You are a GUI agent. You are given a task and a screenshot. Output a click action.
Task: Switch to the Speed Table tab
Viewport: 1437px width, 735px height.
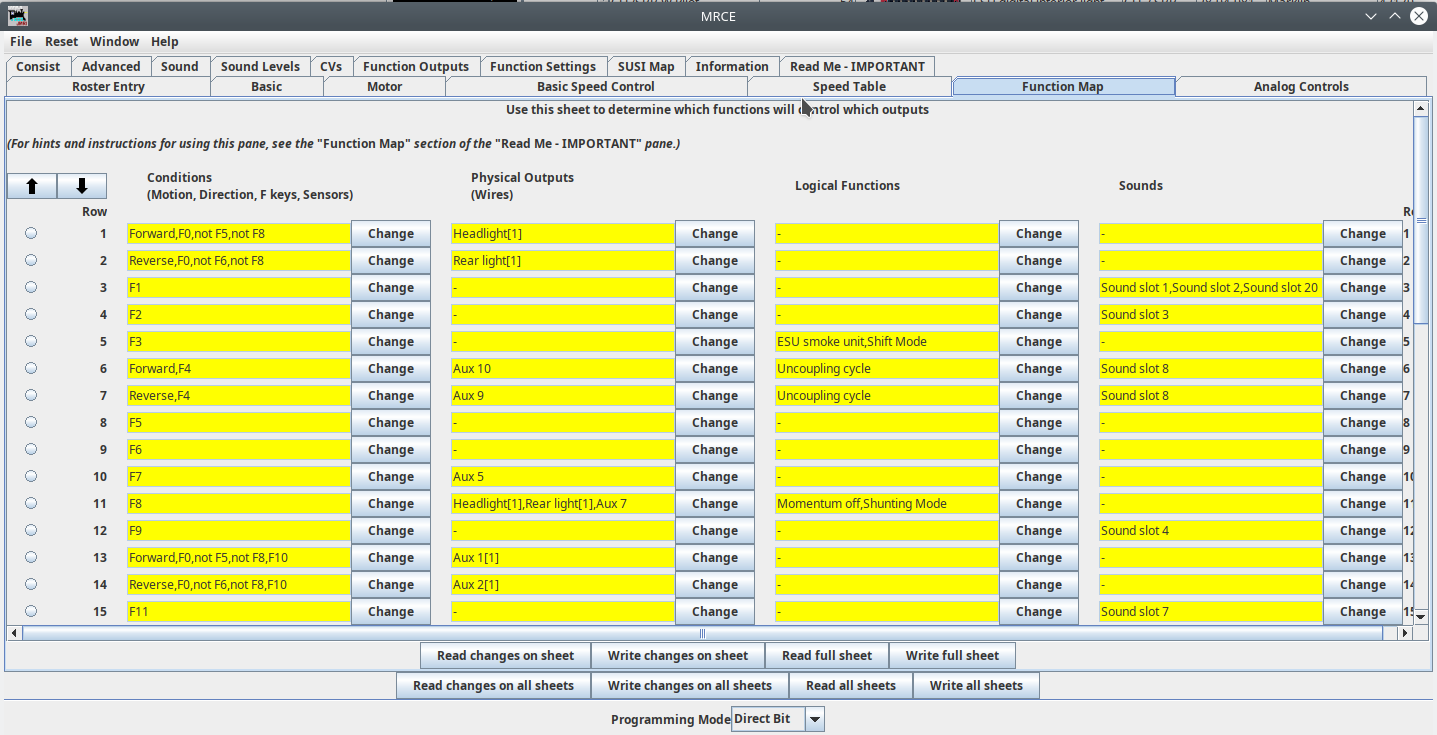coord(849,87)
